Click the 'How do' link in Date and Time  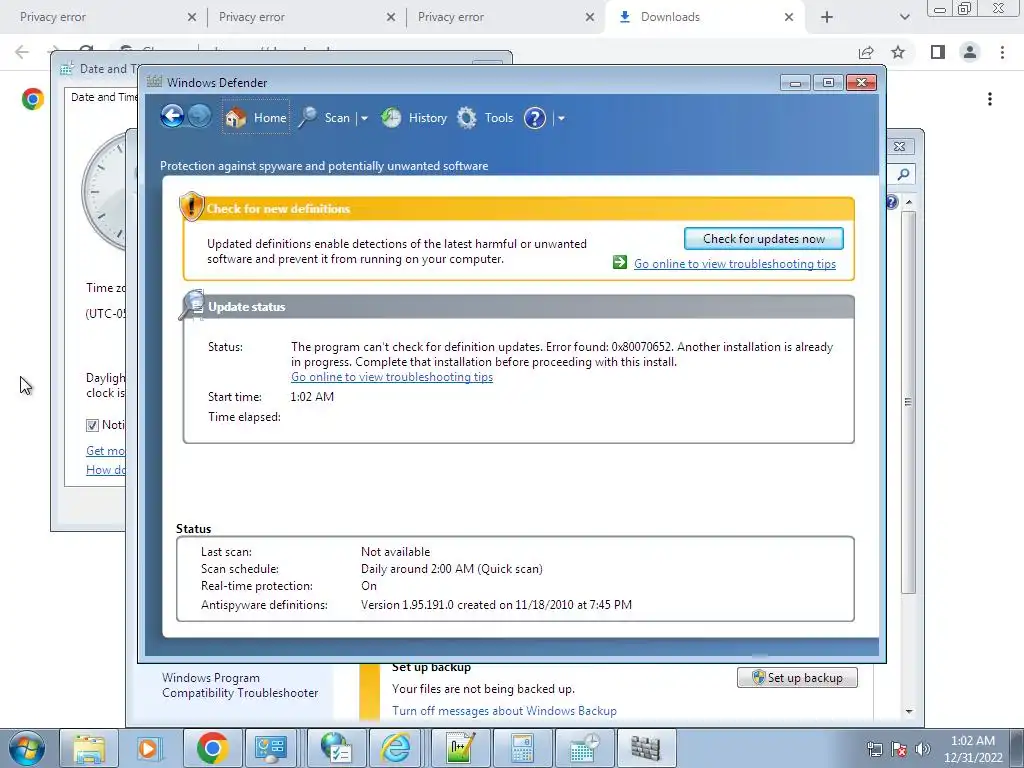106,470
